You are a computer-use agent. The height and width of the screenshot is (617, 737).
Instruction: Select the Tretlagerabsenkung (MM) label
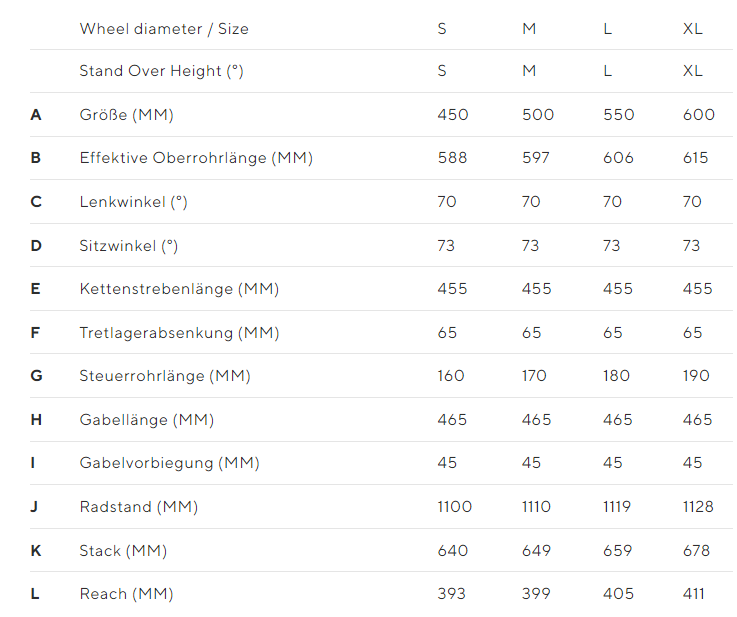coord(179,333)
